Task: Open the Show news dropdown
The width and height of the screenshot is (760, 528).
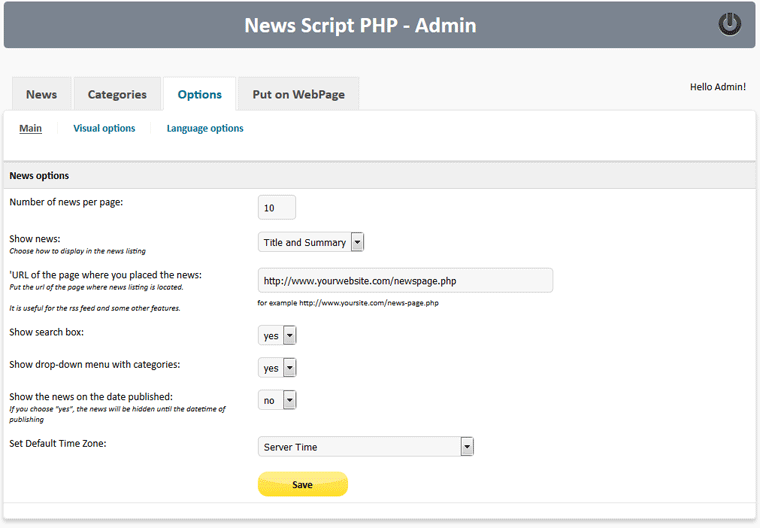Action: [x=311, y=242]
